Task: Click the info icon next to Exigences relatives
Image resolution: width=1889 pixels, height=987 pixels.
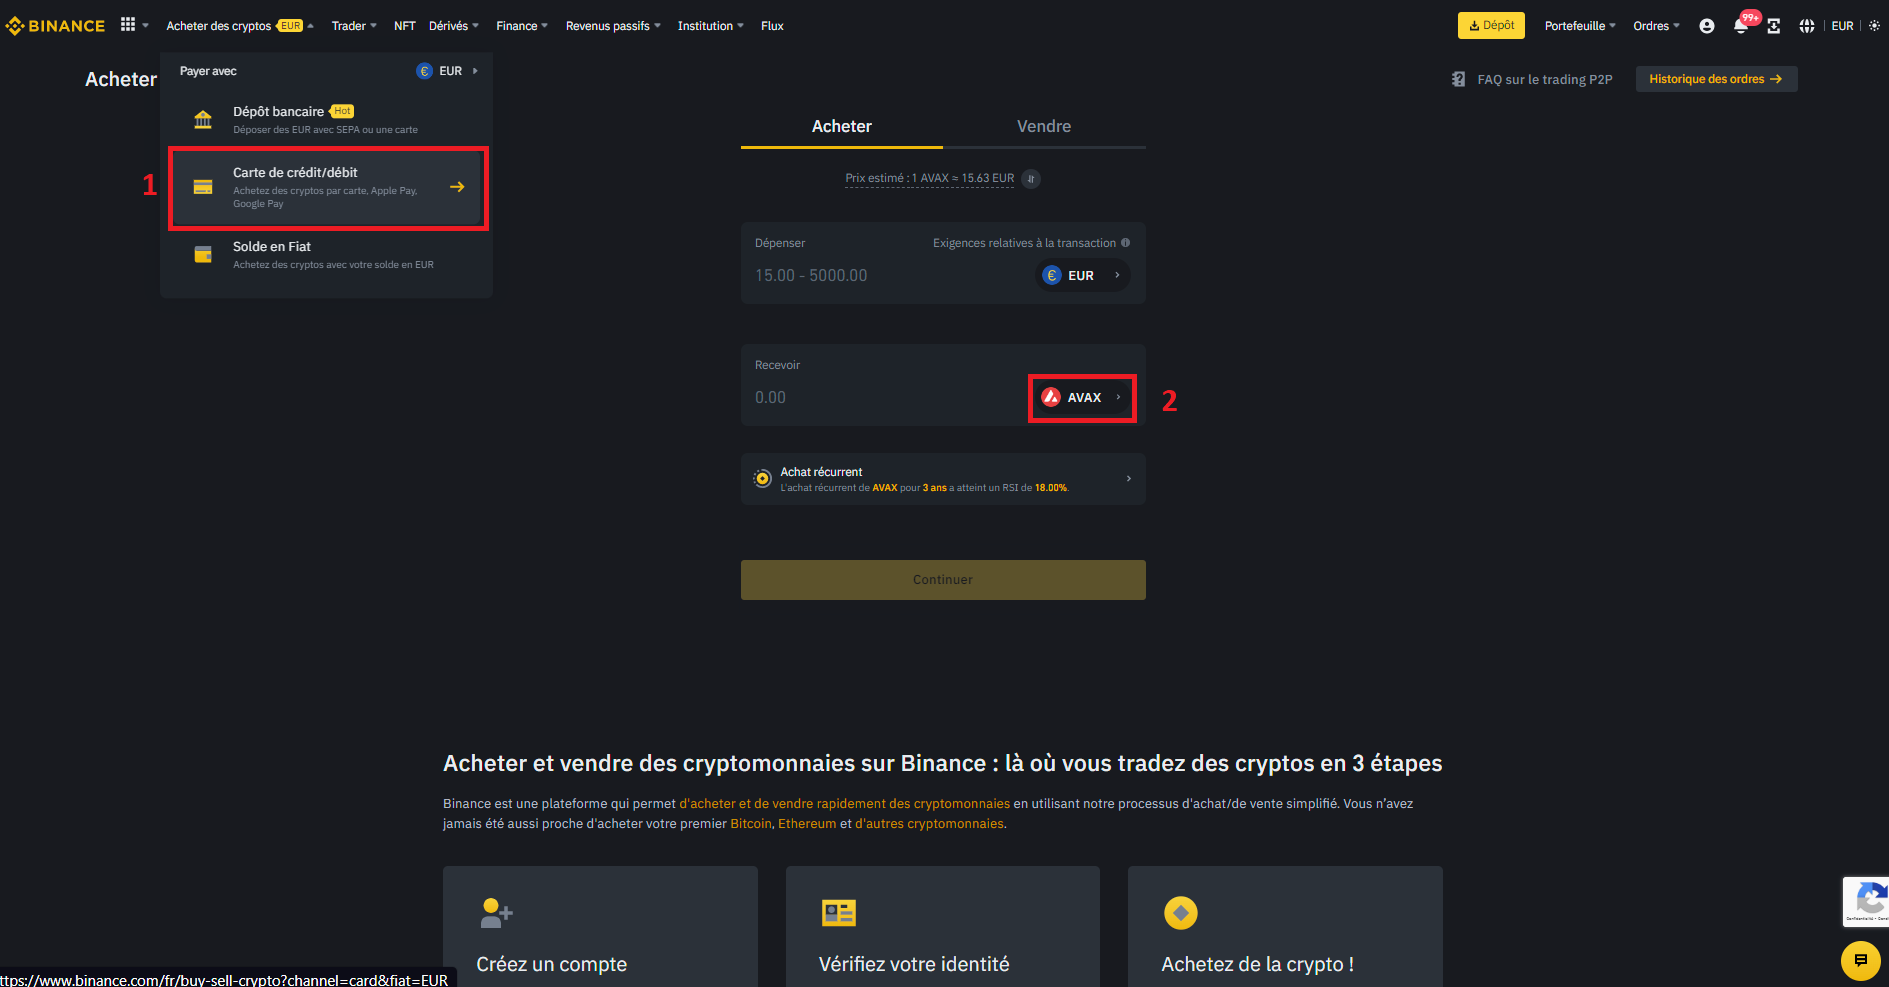Action: 1126,243
